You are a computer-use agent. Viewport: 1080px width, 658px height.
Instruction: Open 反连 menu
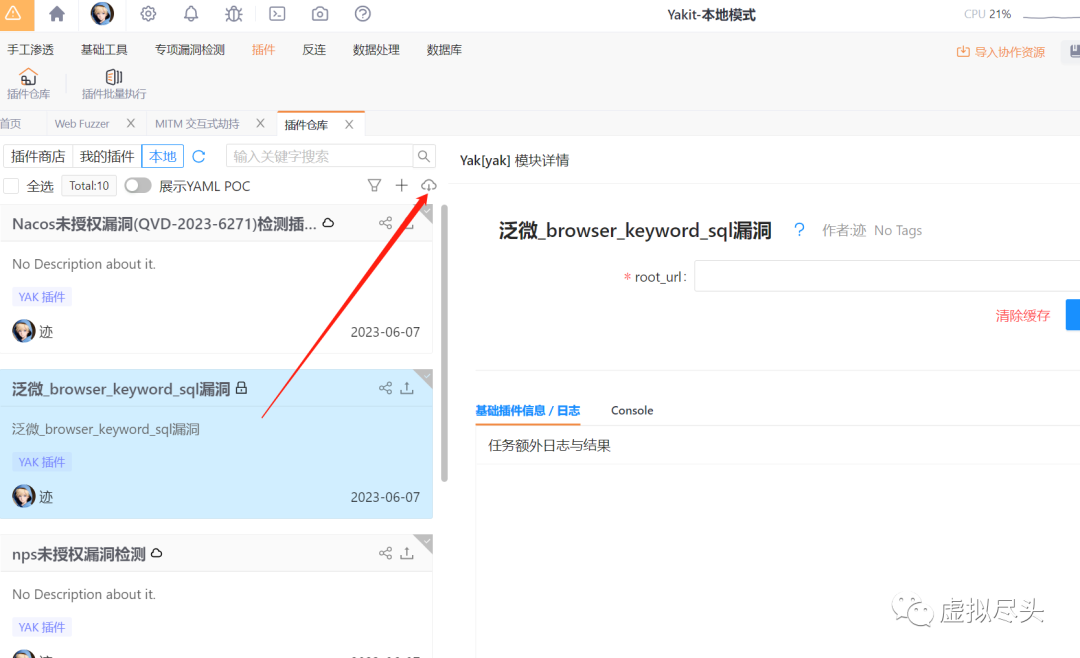[x=314, y=50]
